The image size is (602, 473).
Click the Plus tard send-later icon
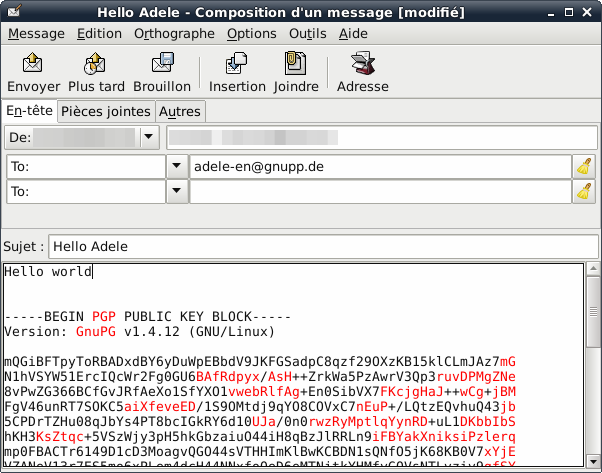[x=97, y=65]
